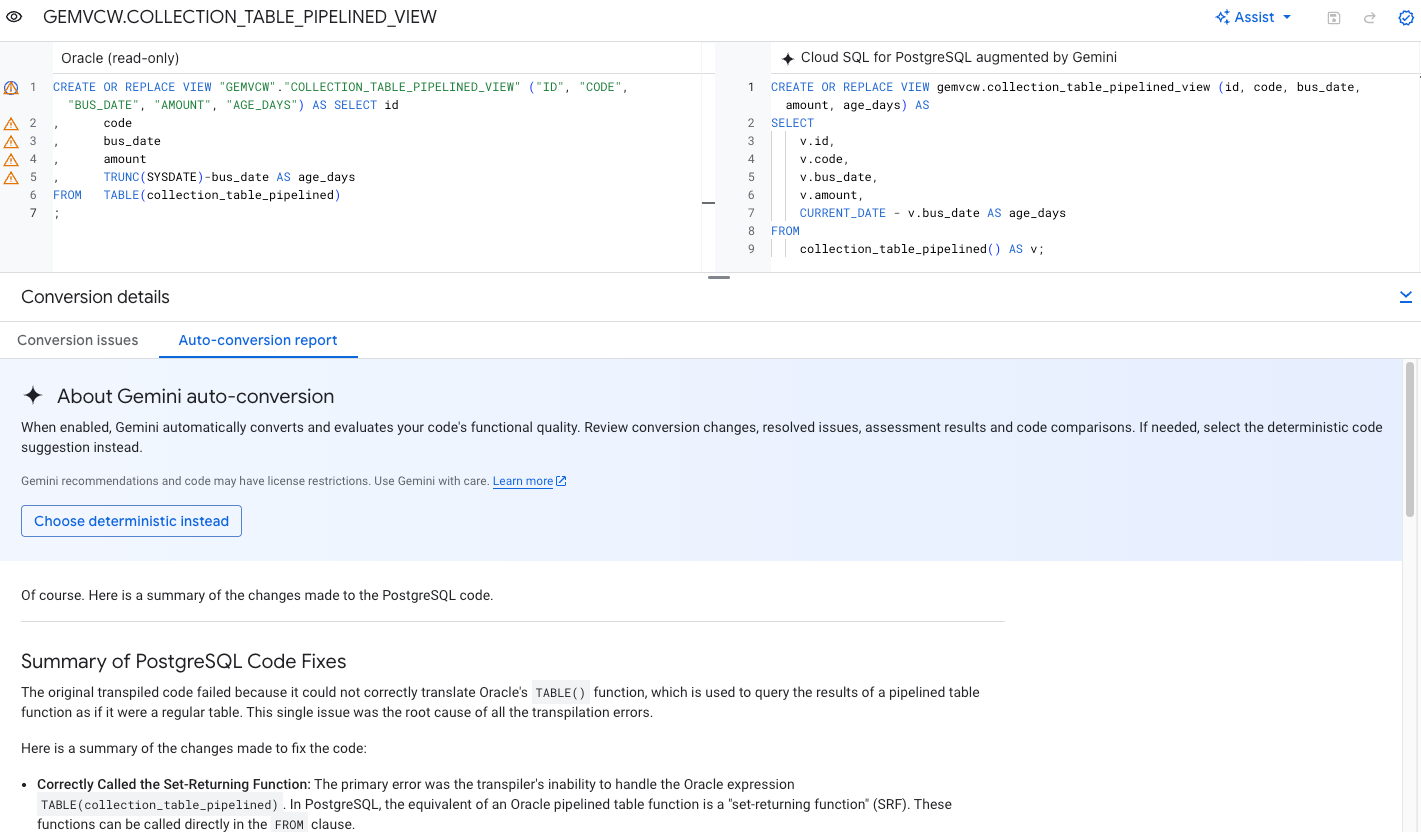
Task: Click the verified badge icon at top right
Action: 1405,17
